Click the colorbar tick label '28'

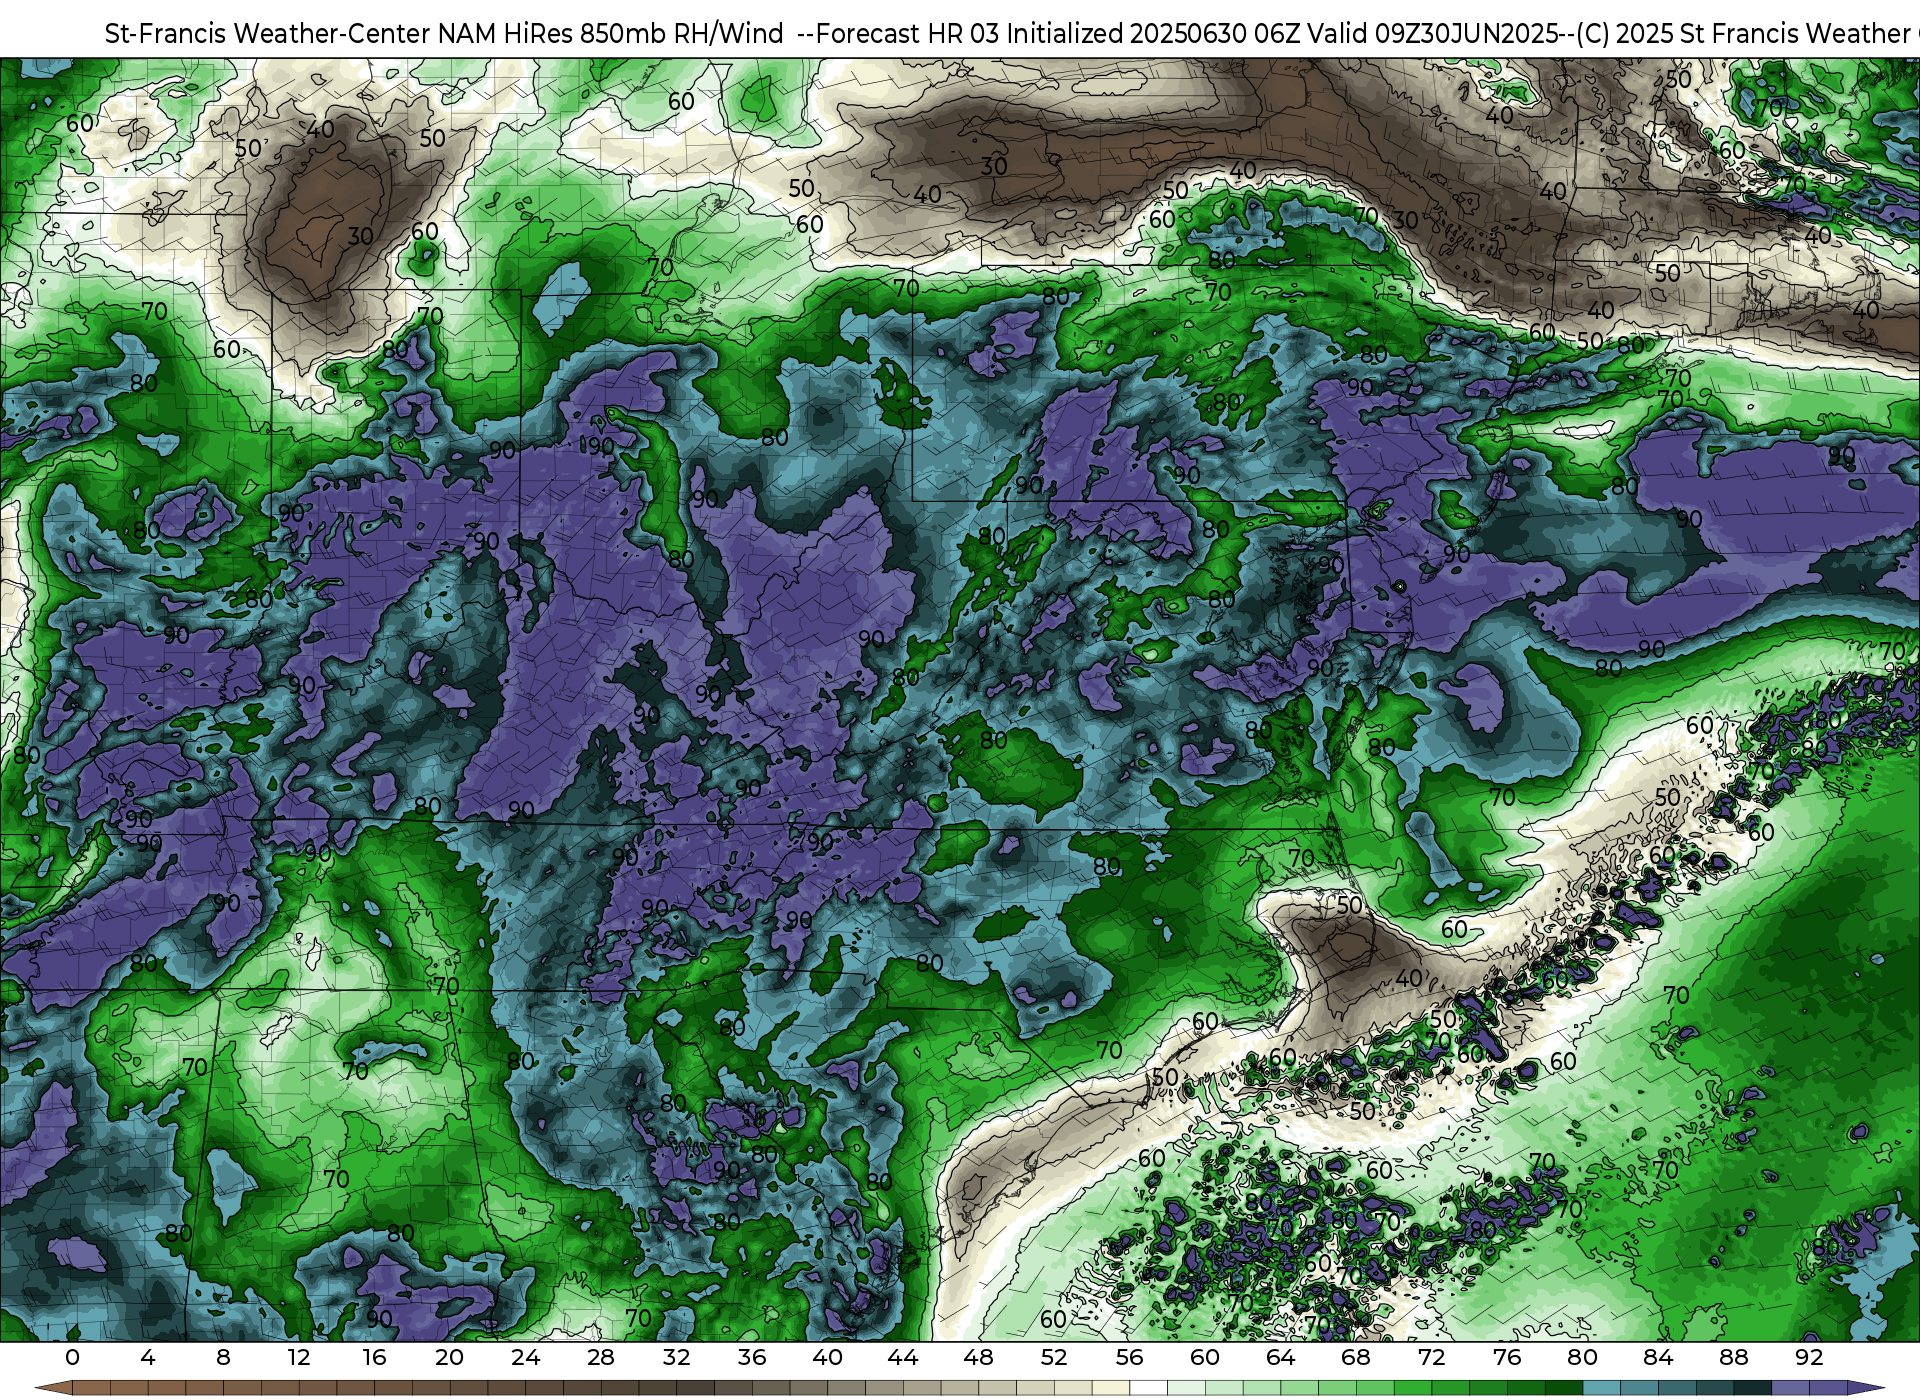[601, 1358]
